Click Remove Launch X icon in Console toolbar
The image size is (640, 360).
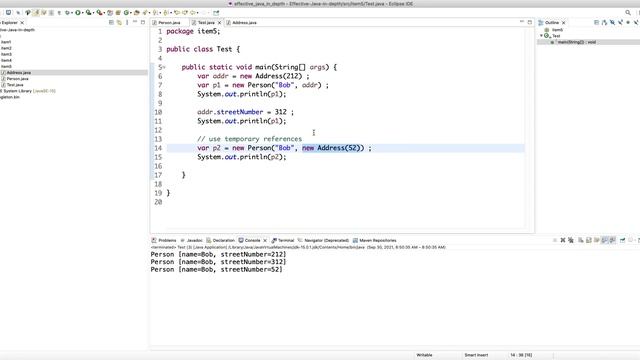(563, 240)
